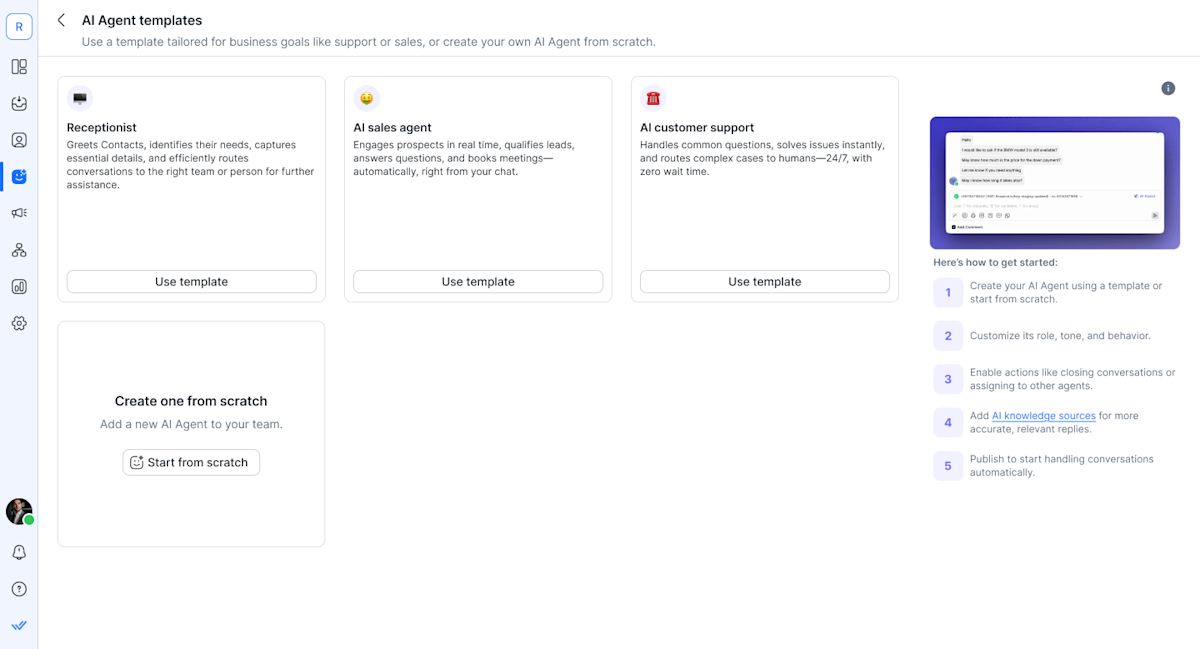Open the Reports icon in the sidebar
The image size is (1200, 649).
point(19,286)
